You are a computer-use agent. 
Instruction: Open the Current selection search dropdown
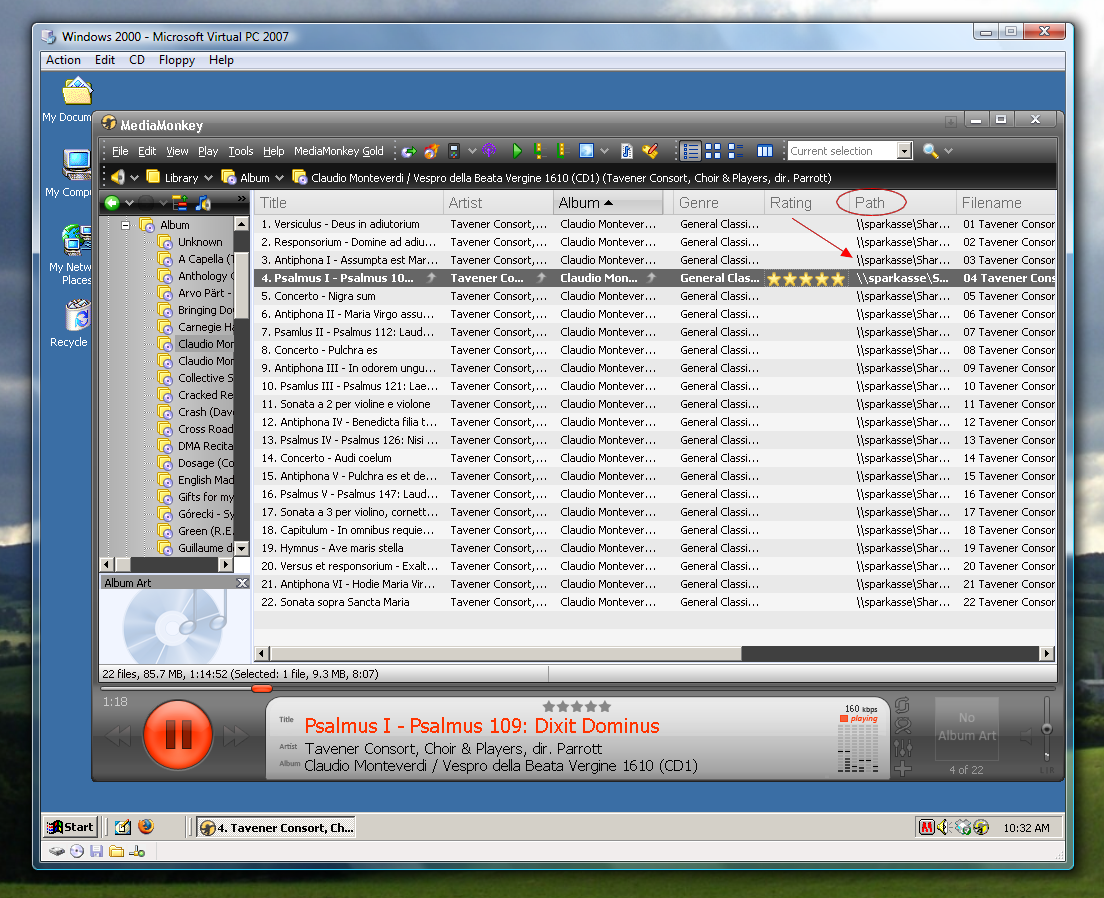(x=904, y=151)
